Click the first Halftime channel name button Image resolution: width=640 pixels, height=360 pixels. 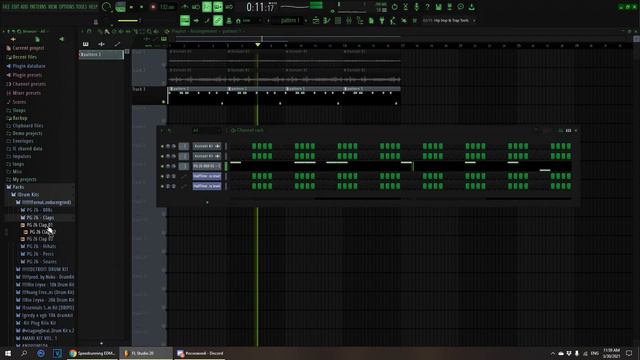tap(207, 176)
